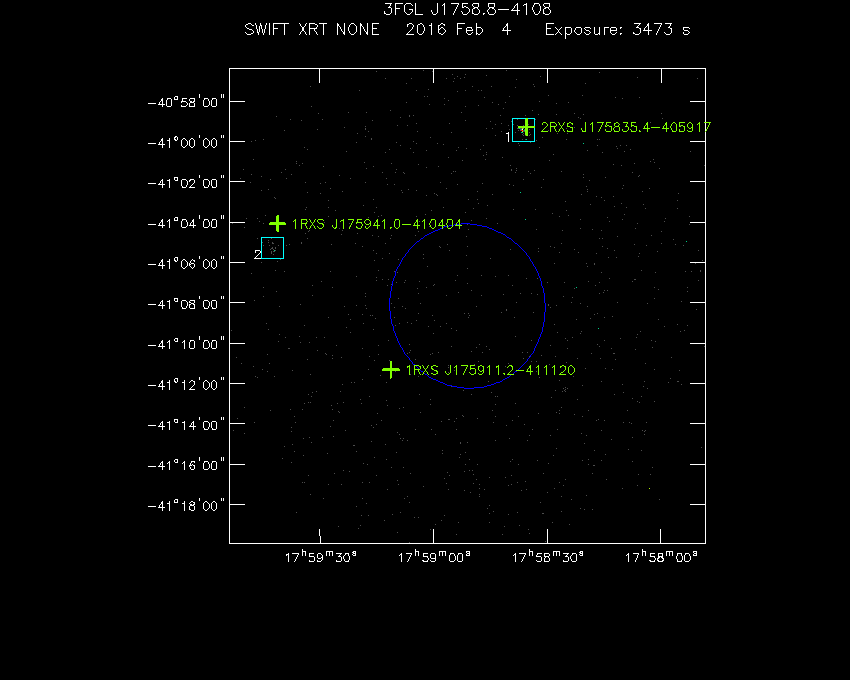This screenshot has width=850, height=680.
Task: Click the declination label -41°06'00"
Action: pyautogui.click(x=186, y=264)
